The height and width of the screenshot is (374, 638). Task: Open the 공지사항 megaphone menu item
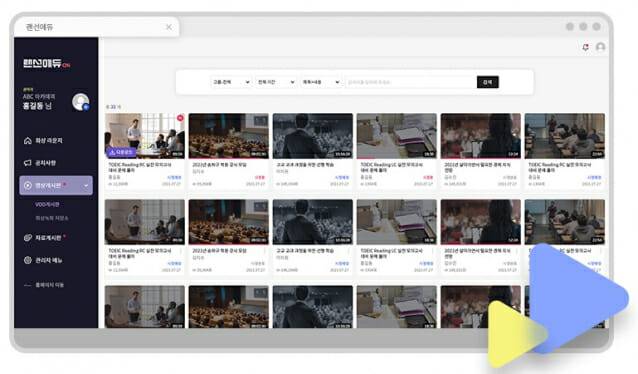click(40, 163)
